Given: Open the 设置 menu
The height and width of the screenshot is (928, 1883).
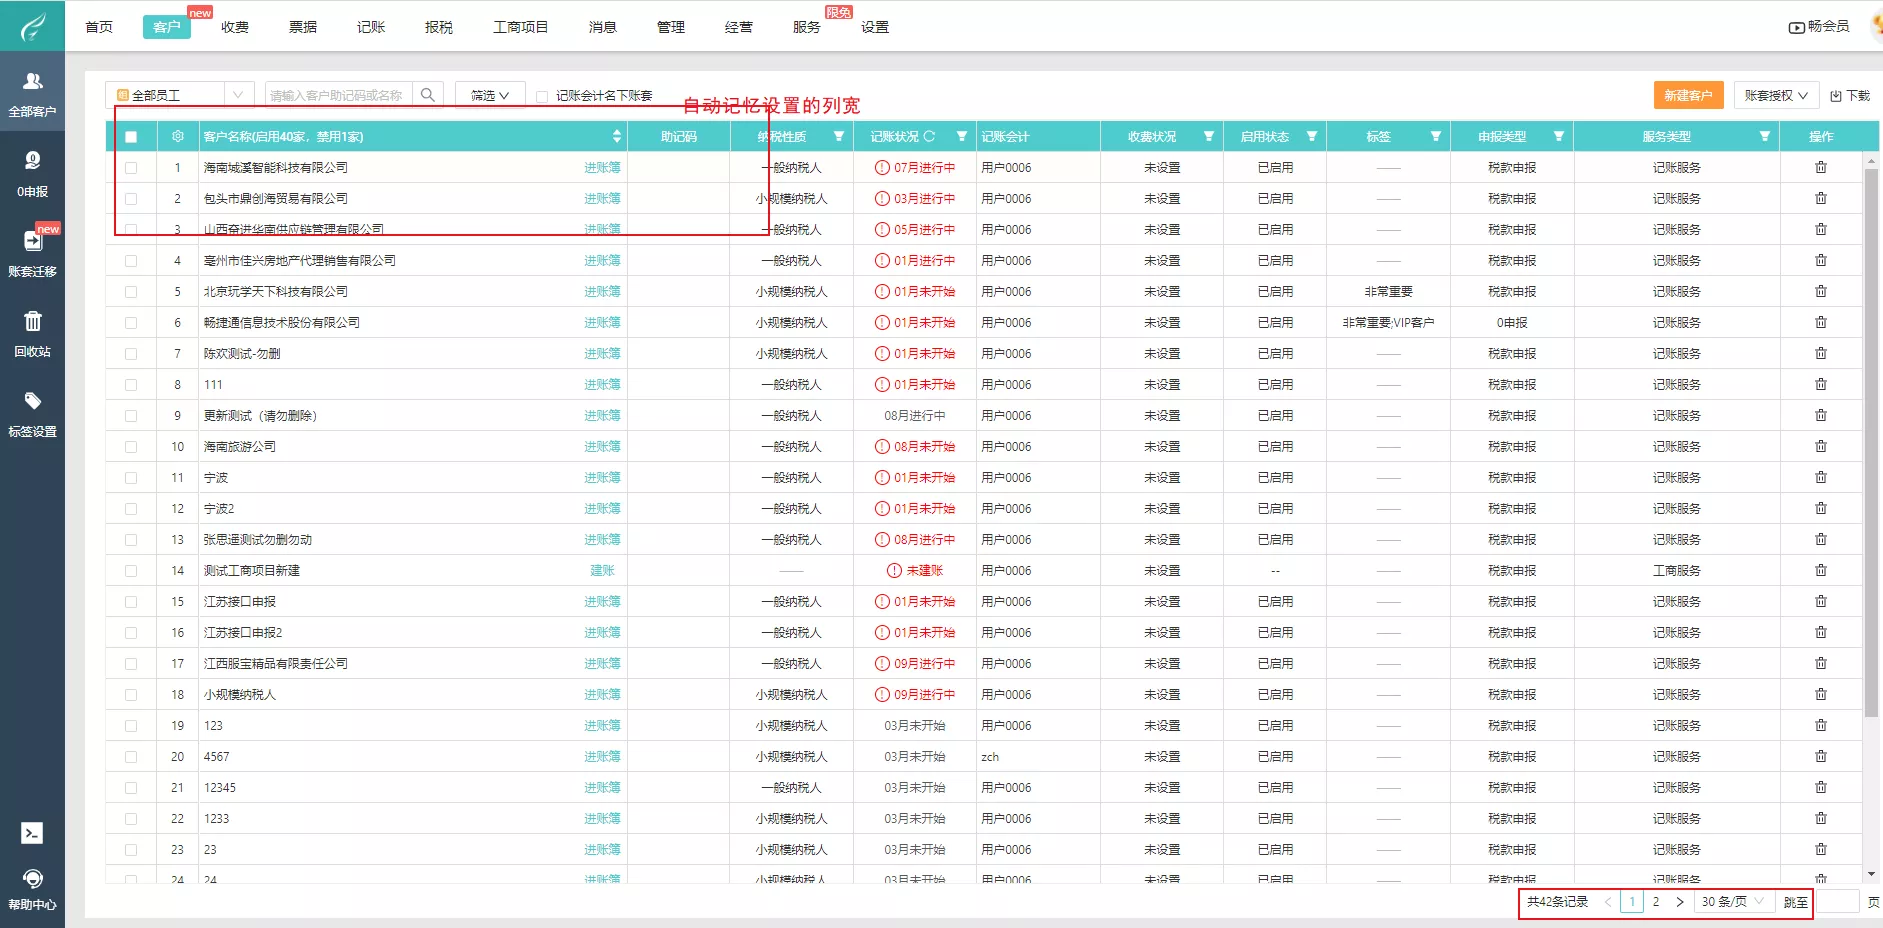Looking at the screenshot, I should point(875,27).
